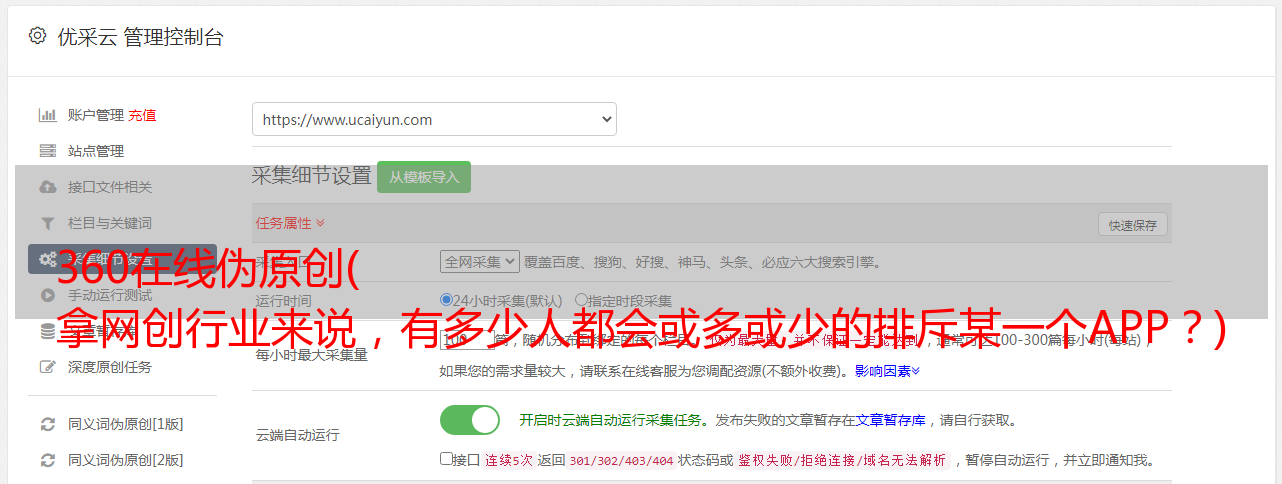
Task: Click the 优采云 管理控制台 title
Action: tap(139, 37)
